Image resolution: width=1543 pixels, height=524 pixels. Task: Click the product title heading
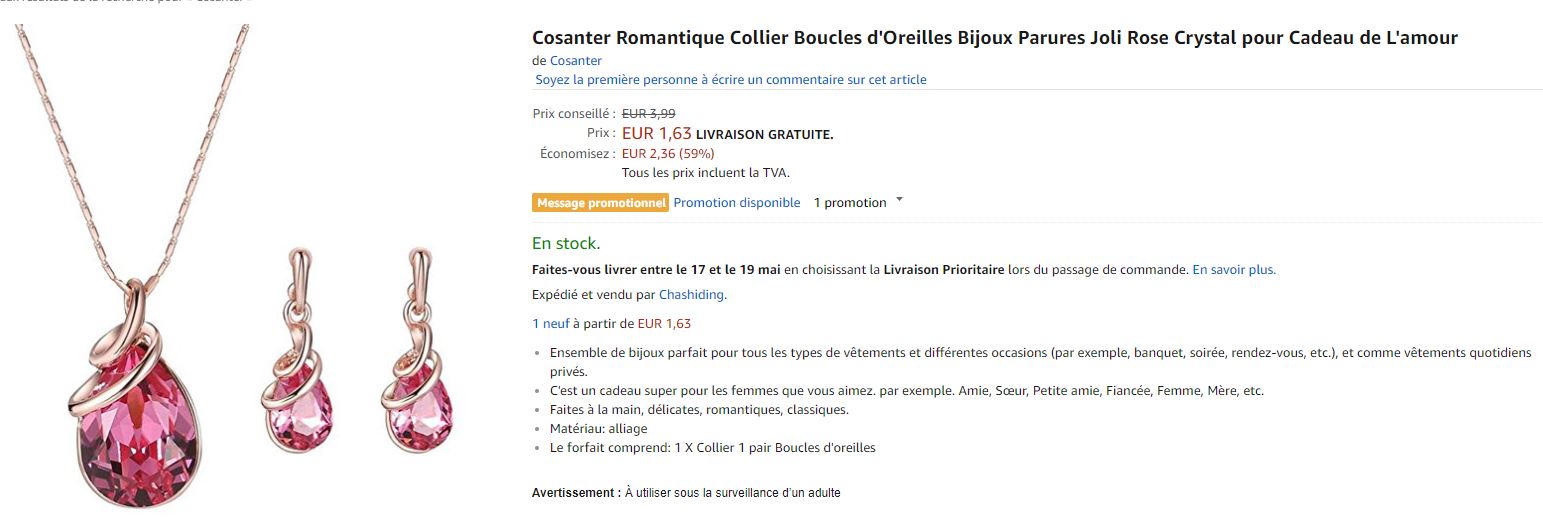tap(994, 38)
